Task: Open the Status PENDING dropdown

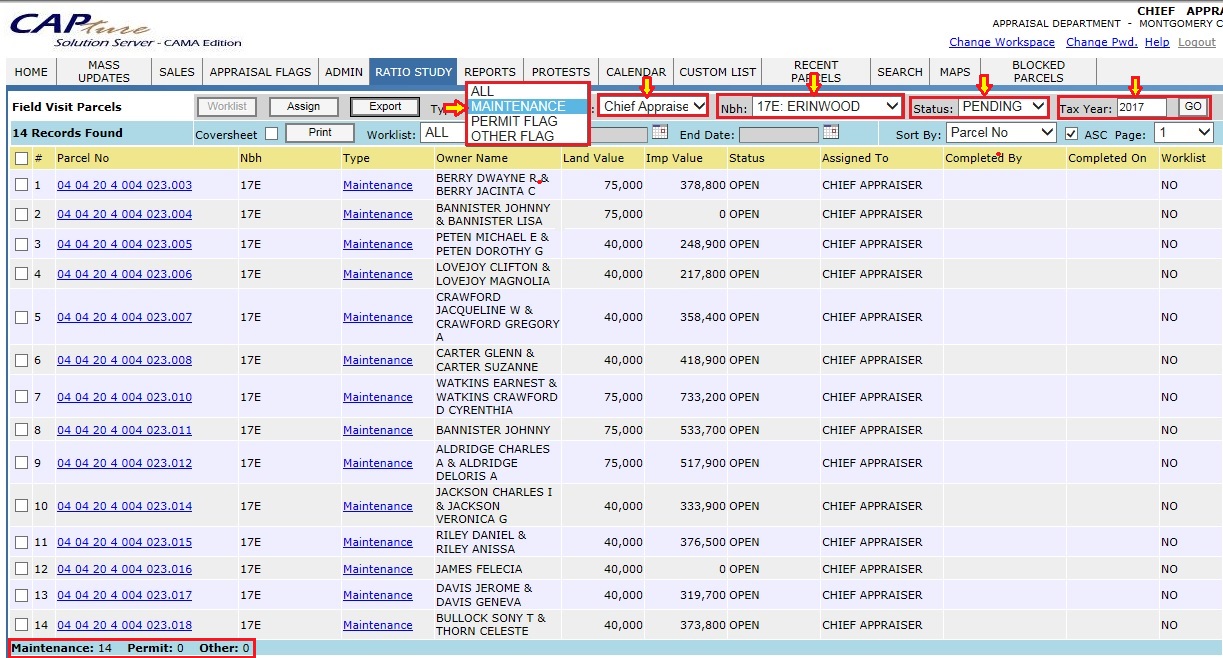Action: point(1002,106)
